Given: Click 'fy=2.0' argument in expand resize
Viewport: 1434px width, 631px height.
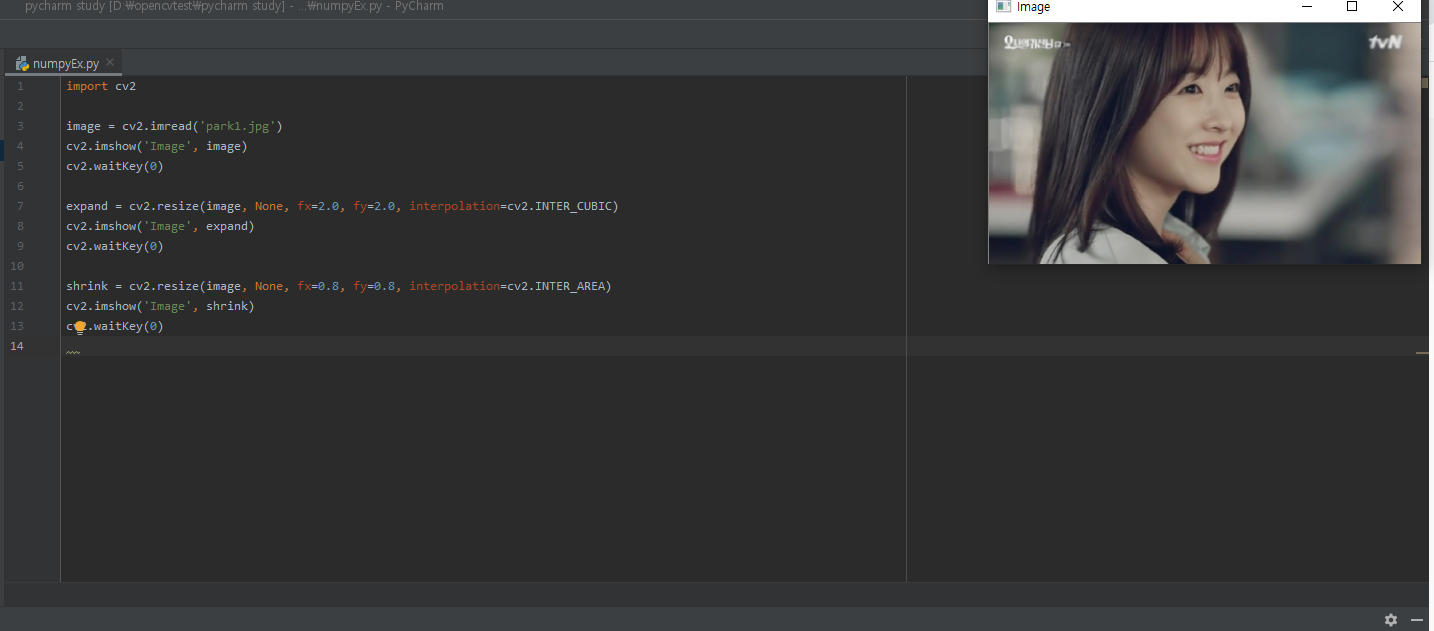Looking at the screenshot, I should (x=376, y=206).
